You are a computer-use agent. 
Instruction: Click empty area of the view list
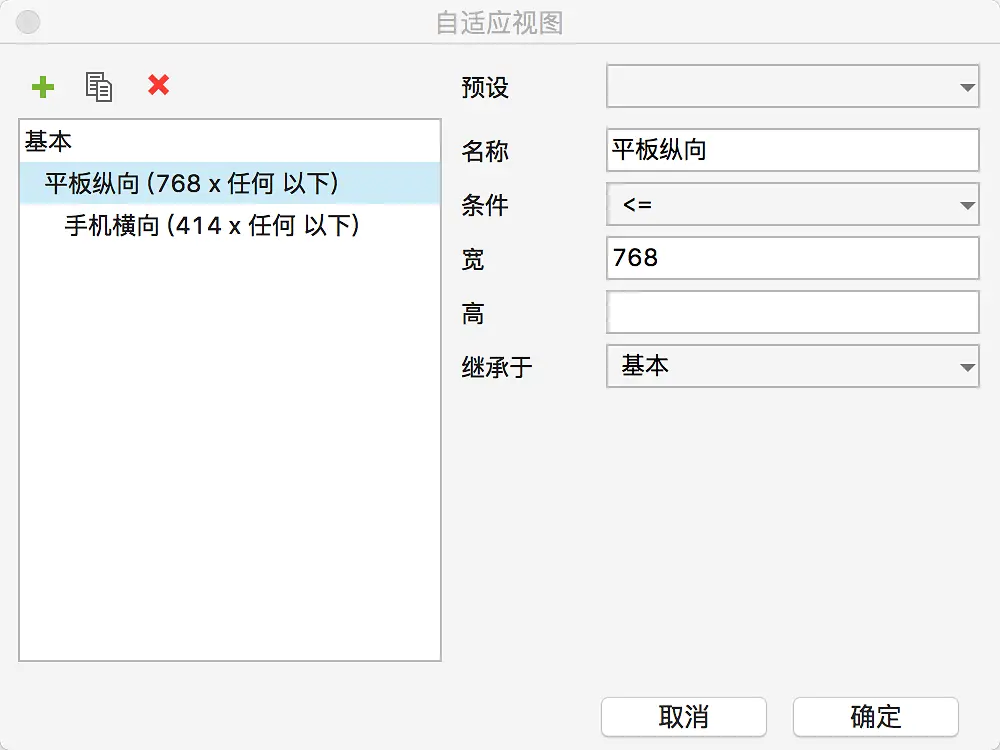230,450
